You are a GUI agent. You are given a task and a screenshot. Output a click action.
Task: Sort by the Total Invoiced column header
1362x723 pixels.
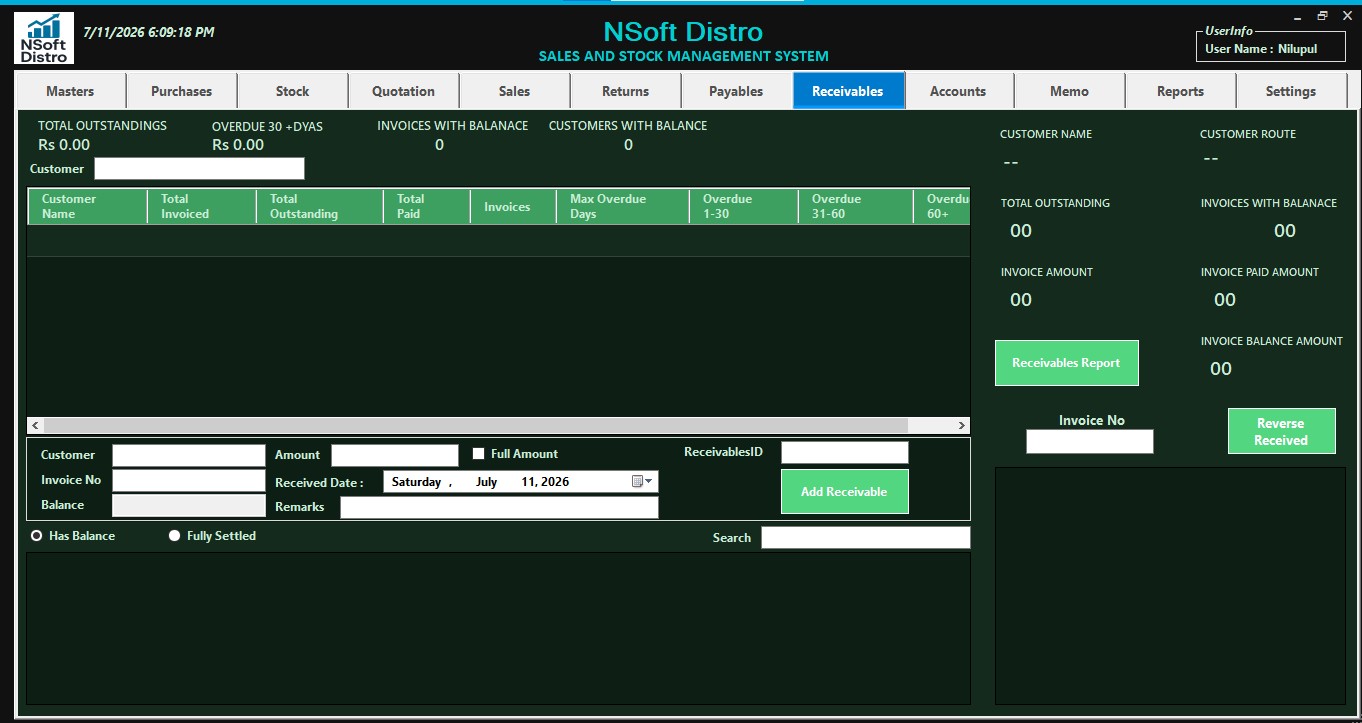(x=201, y=206)
